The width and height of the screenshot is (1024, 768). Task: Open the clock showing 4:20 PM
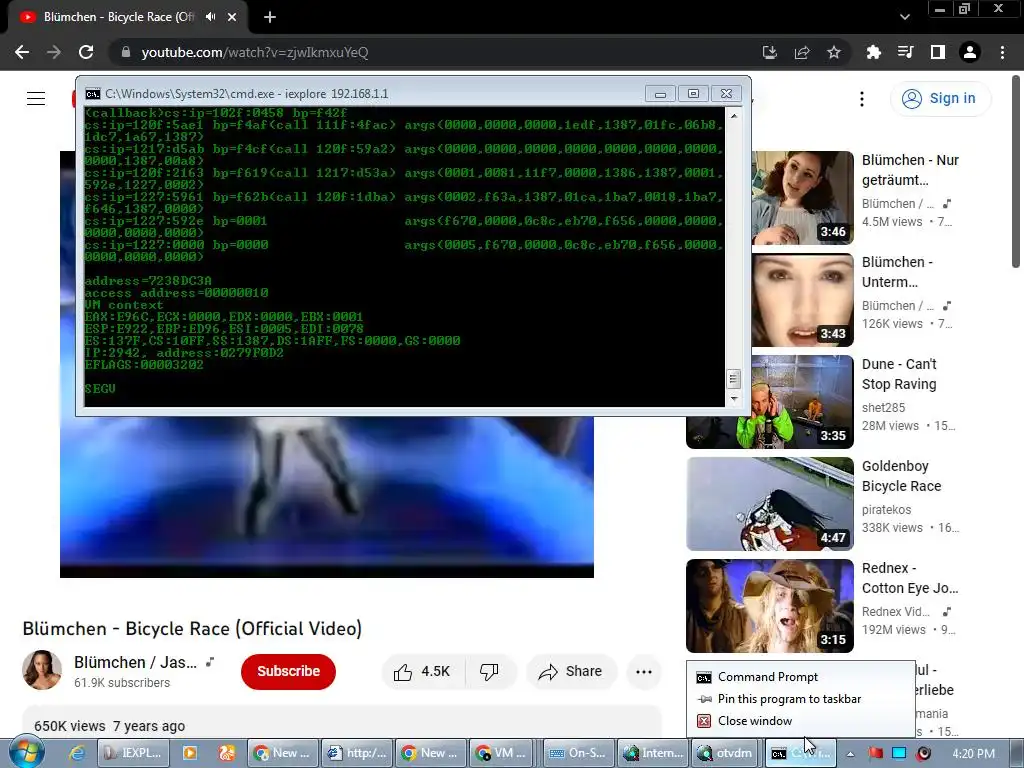coord(973,754)
